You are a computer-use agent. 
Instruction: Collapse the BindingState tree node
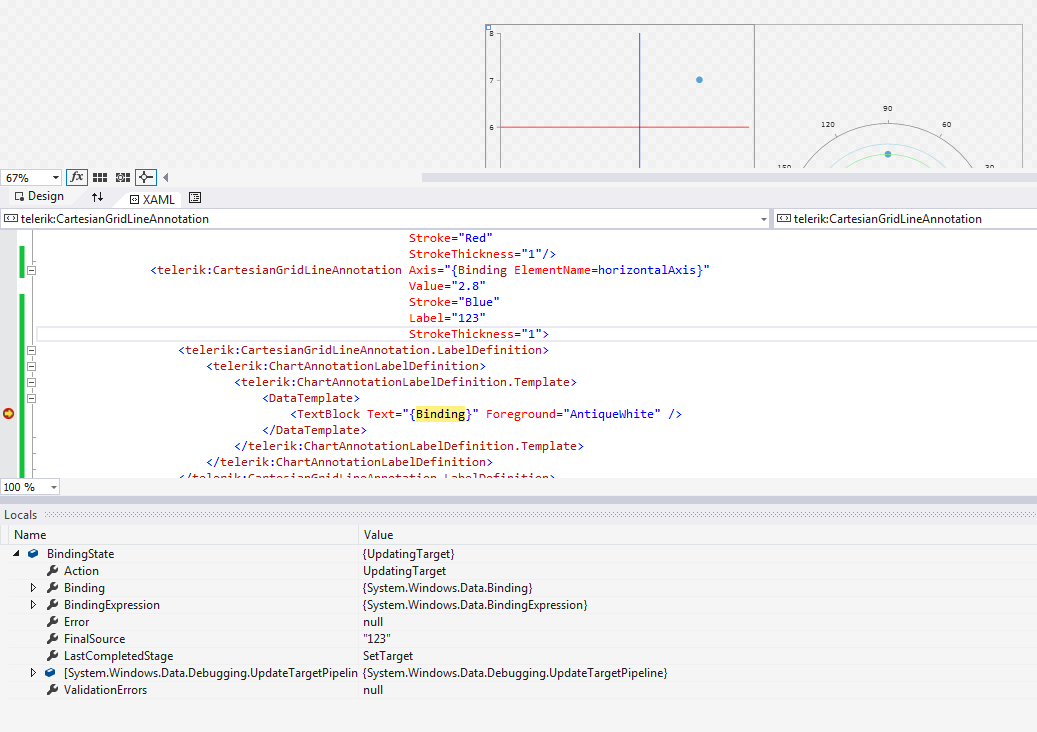pyautogui.click(x=17, y=553)
